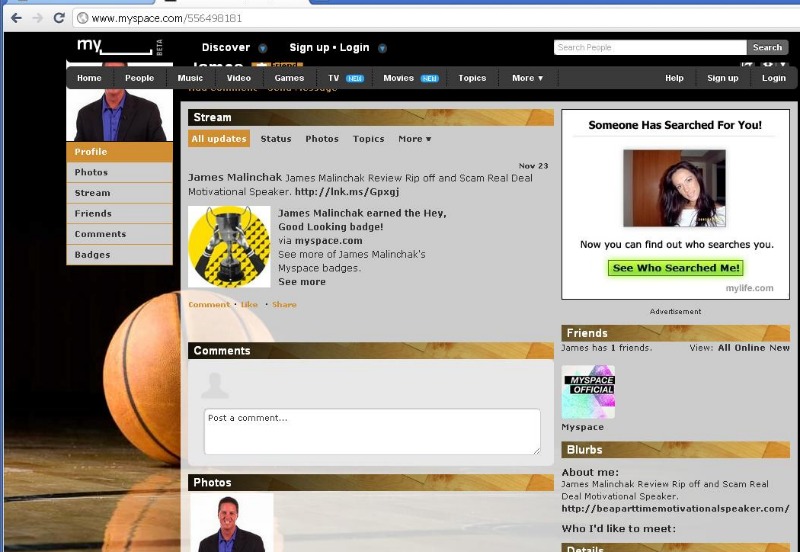800x552 pixels.
Task: Select the Stream sidebar tab
Action: coord(119,193)
